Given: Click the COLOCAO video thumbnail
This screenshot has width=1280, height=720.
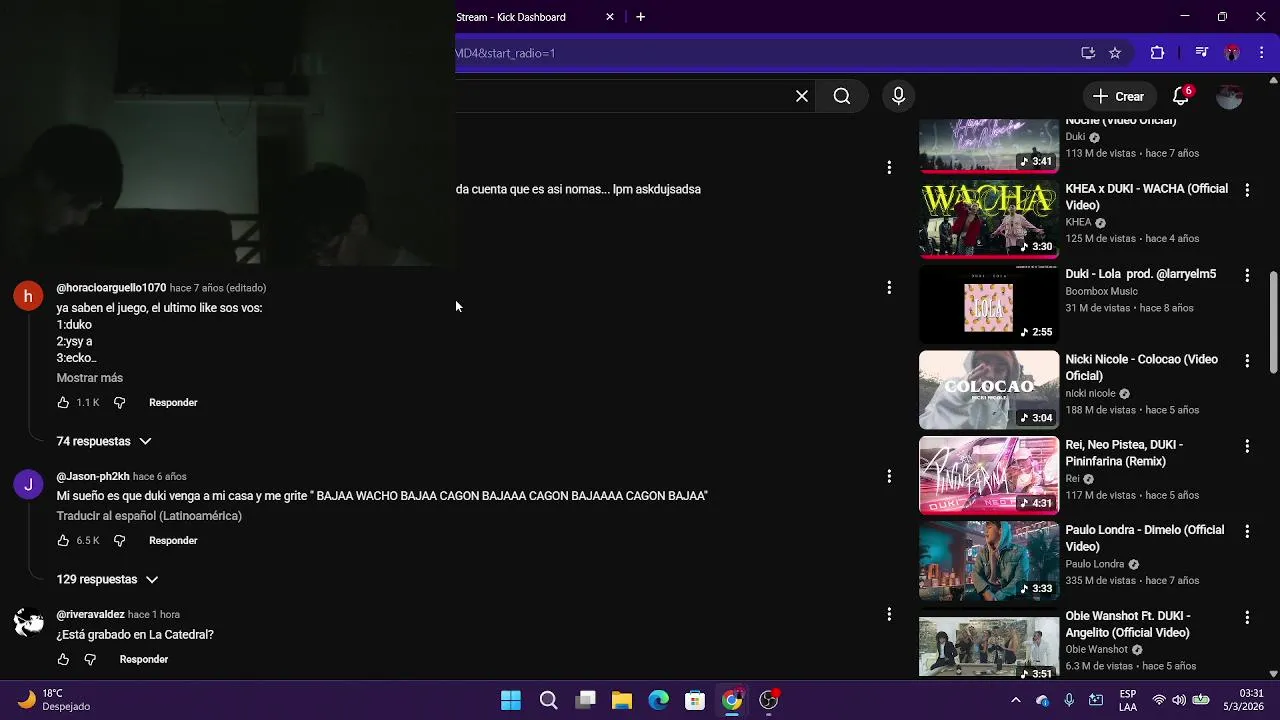Looking at the screenshot, I should point(989,390).
